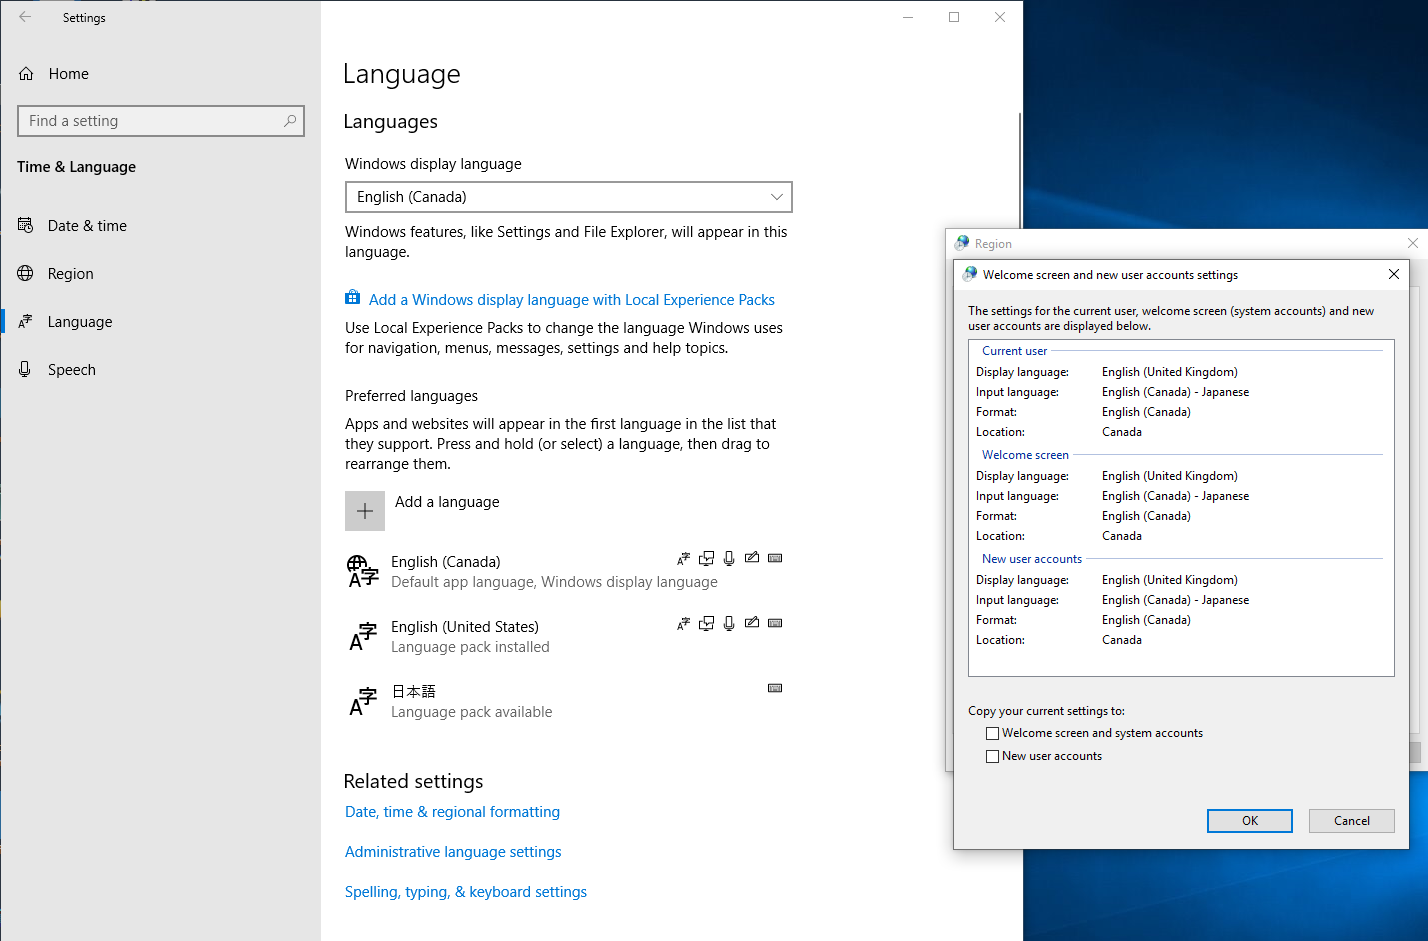Screen dimensions: 1428x941
Task: Click English (United States) microphone icon
Action: click(x=729, y=623)
